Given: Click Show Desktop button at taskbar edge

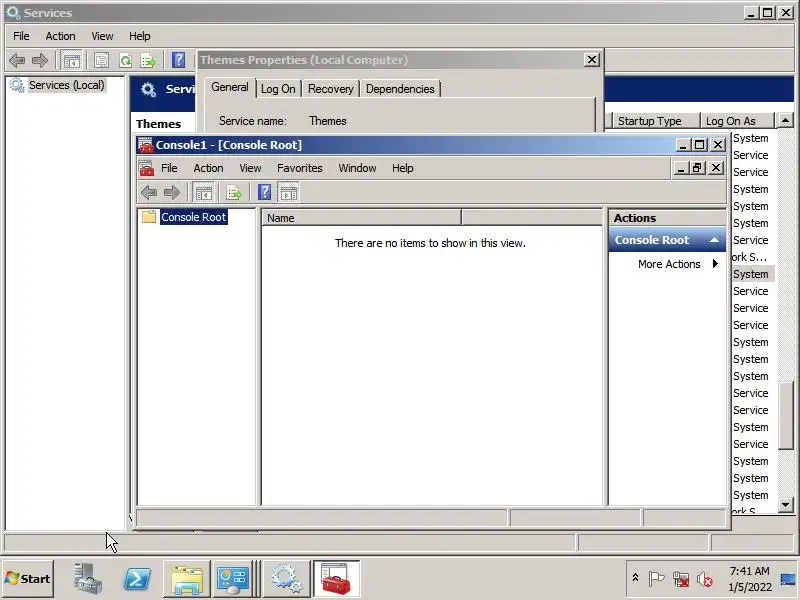Looking at the screenshot, I should click(788, 579).
